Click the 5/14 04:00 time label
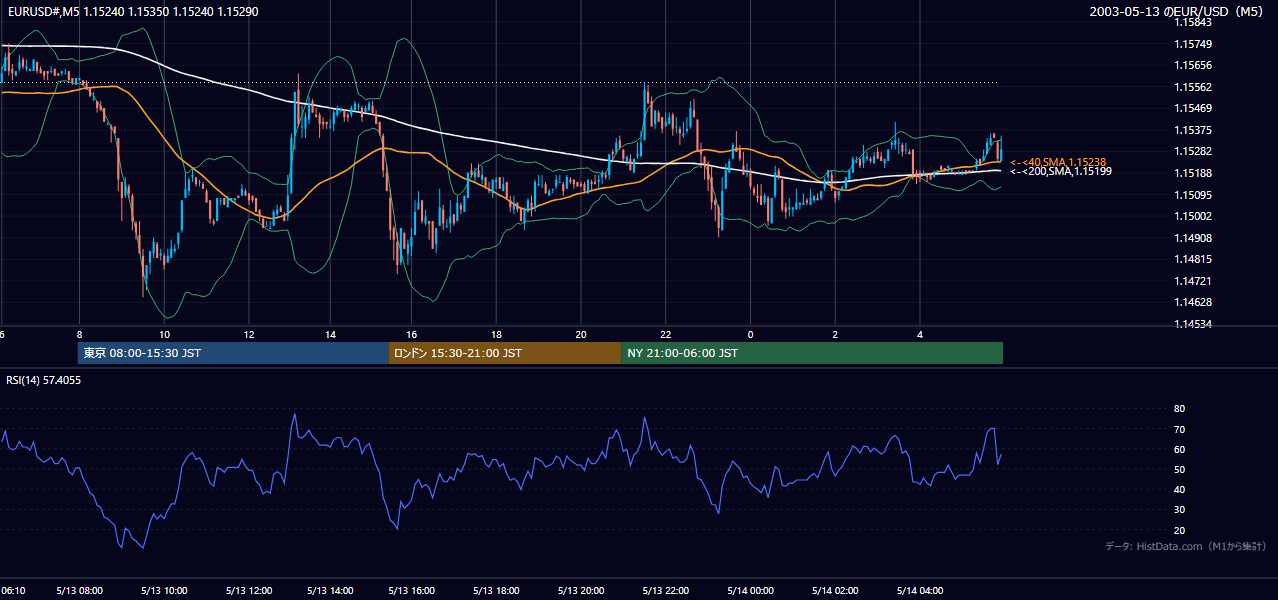 [919, 591]
